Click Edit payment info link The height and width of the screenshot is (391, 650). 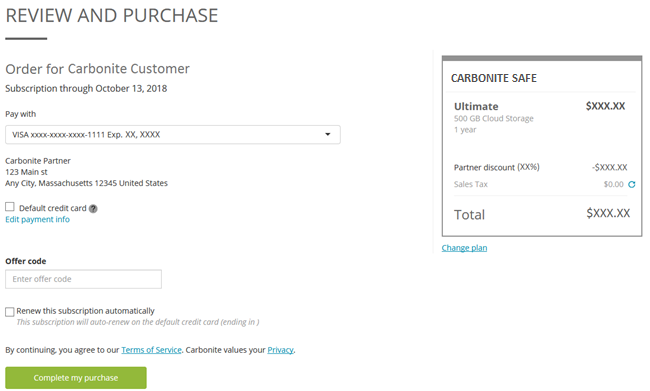[x=37, y=219]
